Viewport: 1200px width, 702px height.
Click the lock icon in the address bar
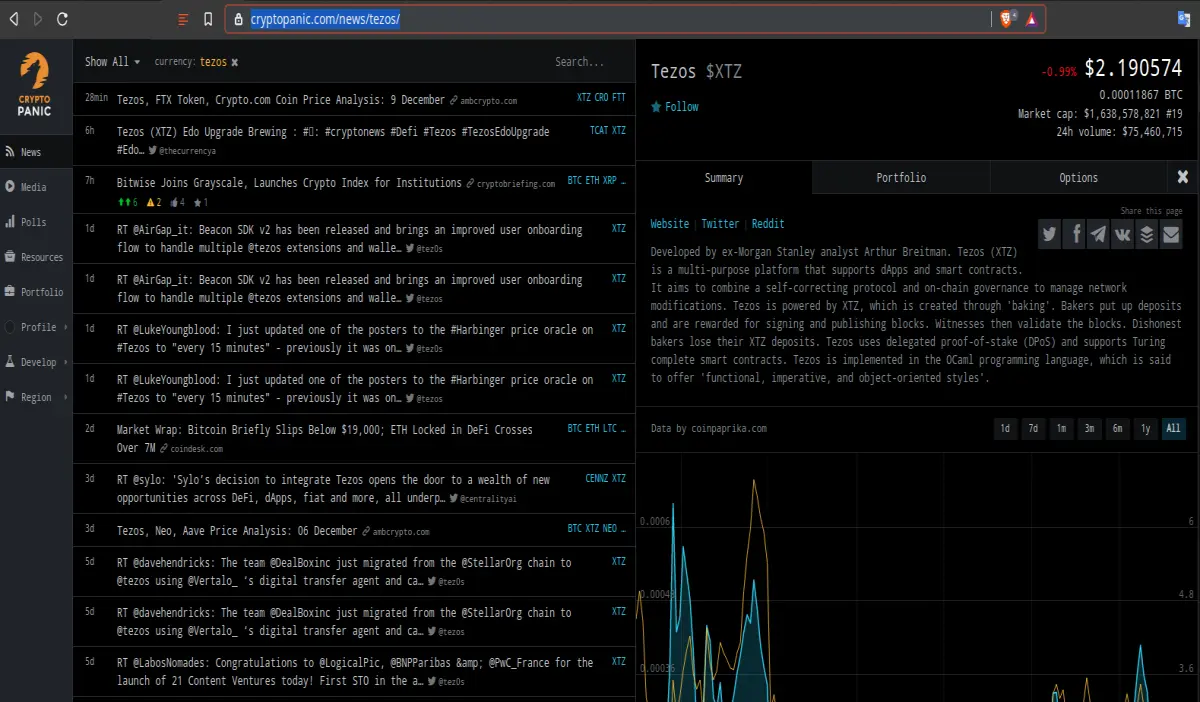[x=237, y=19]
